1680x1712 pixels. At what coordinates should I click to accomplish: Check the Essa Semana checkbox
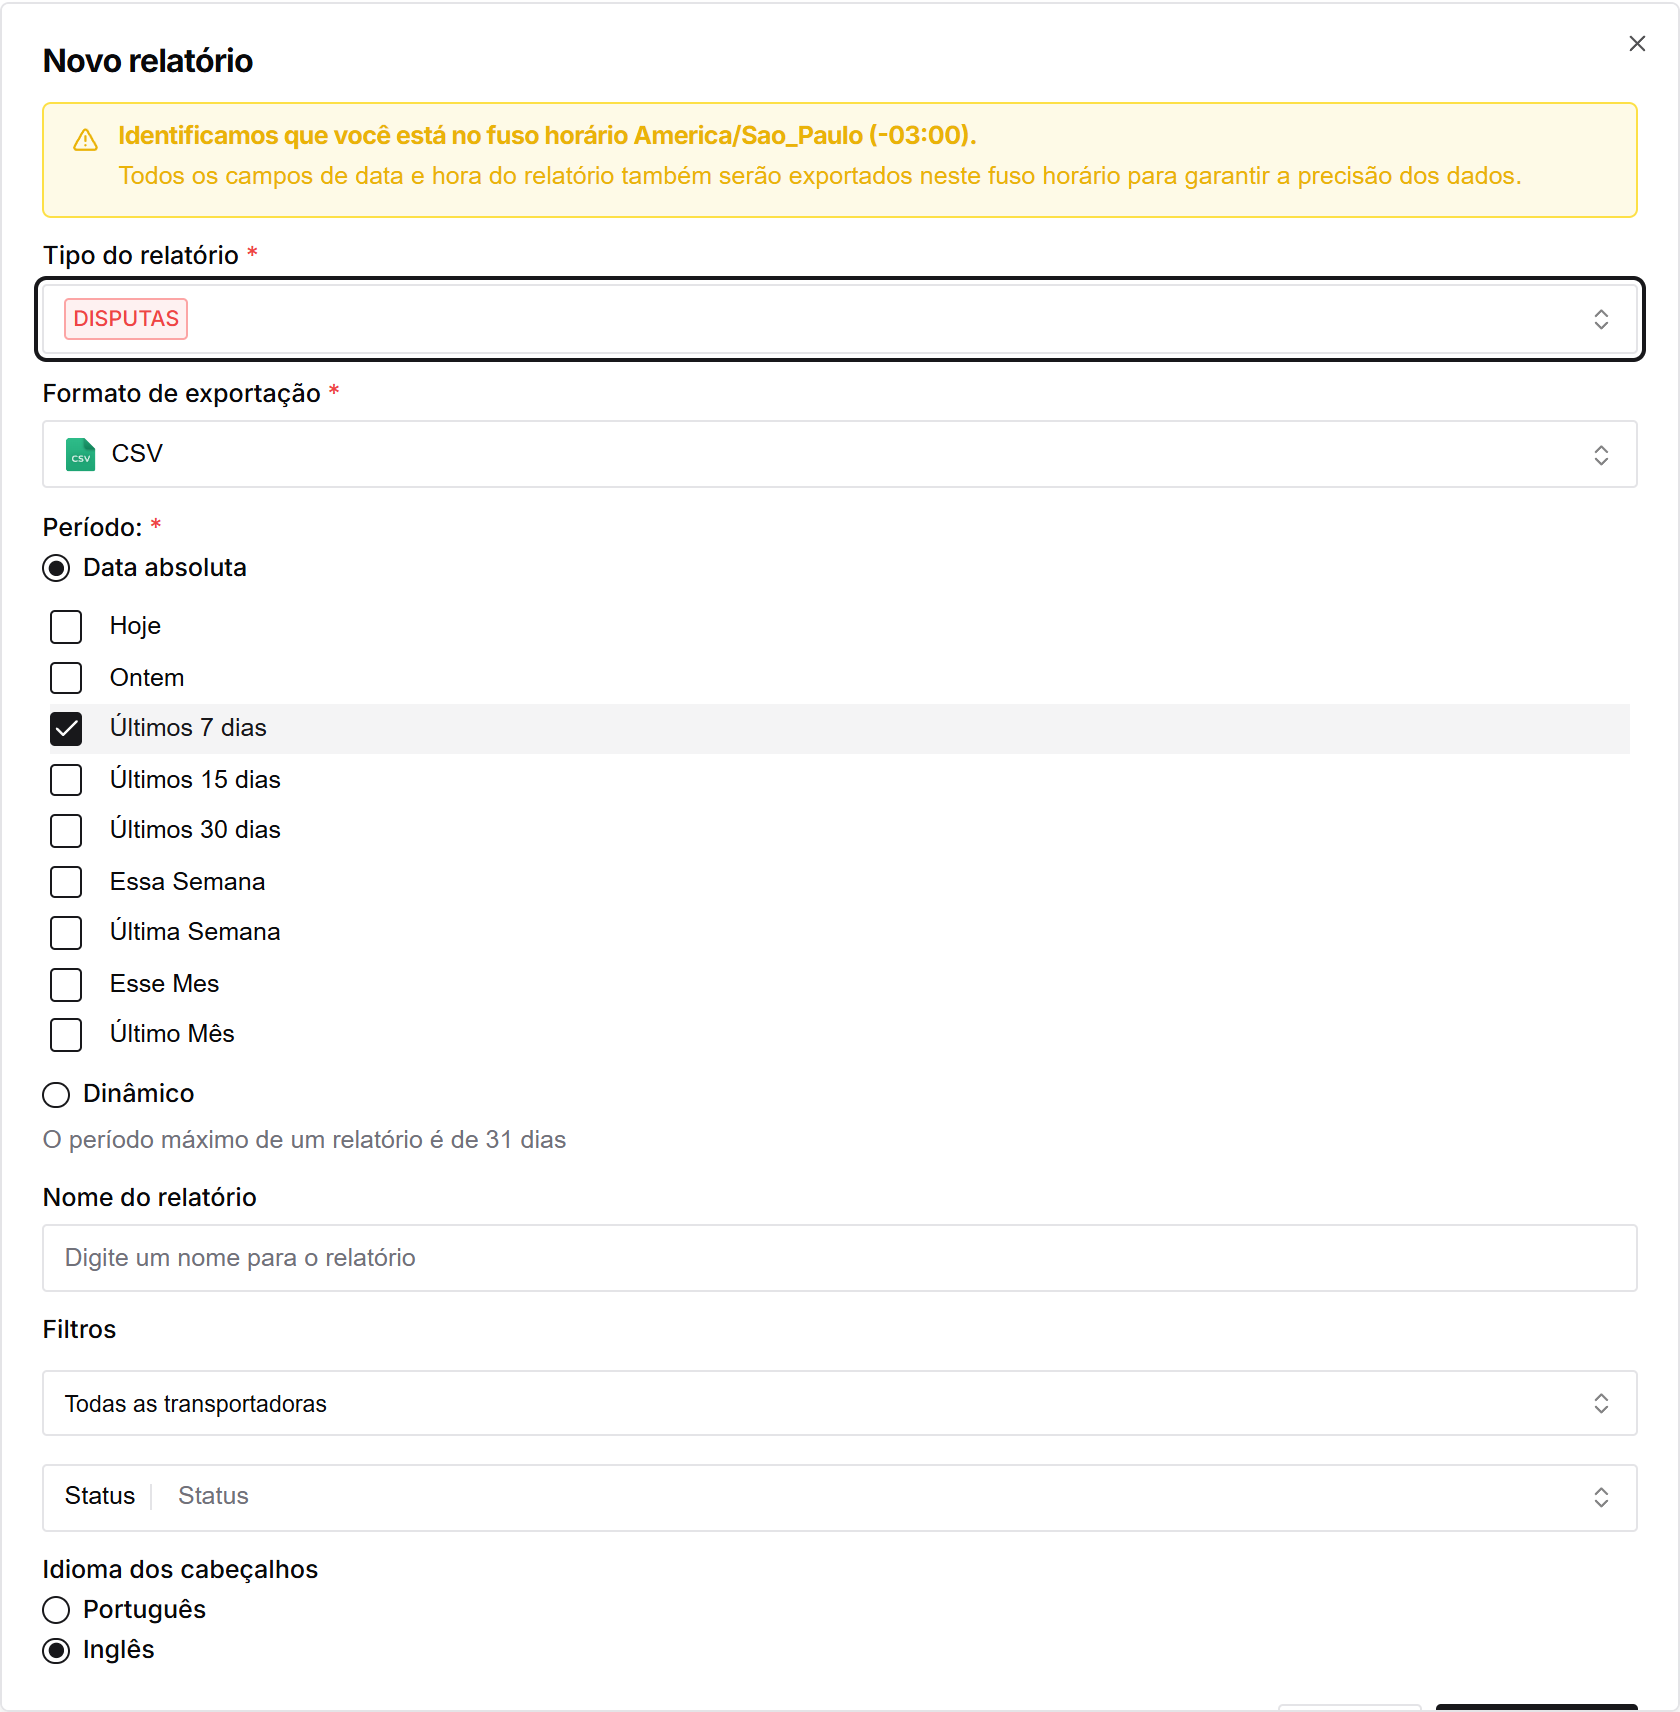[66, 882]
